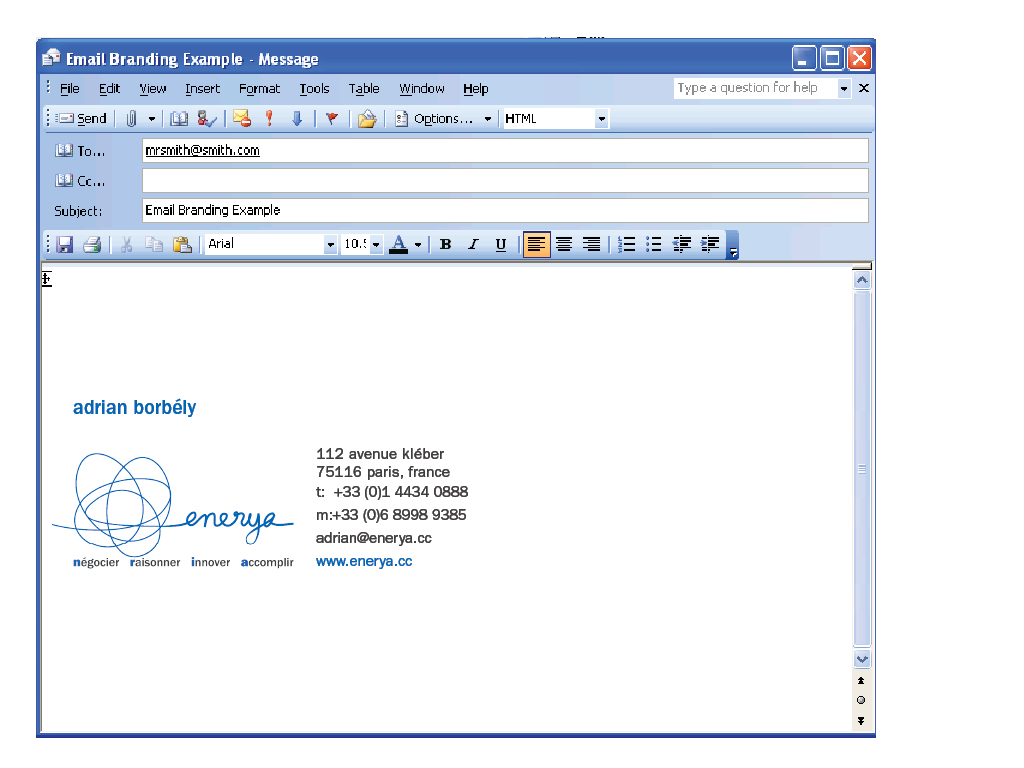The image size is (1024, 768).
Task: Click the To... address book button
Action: (80, 151)
